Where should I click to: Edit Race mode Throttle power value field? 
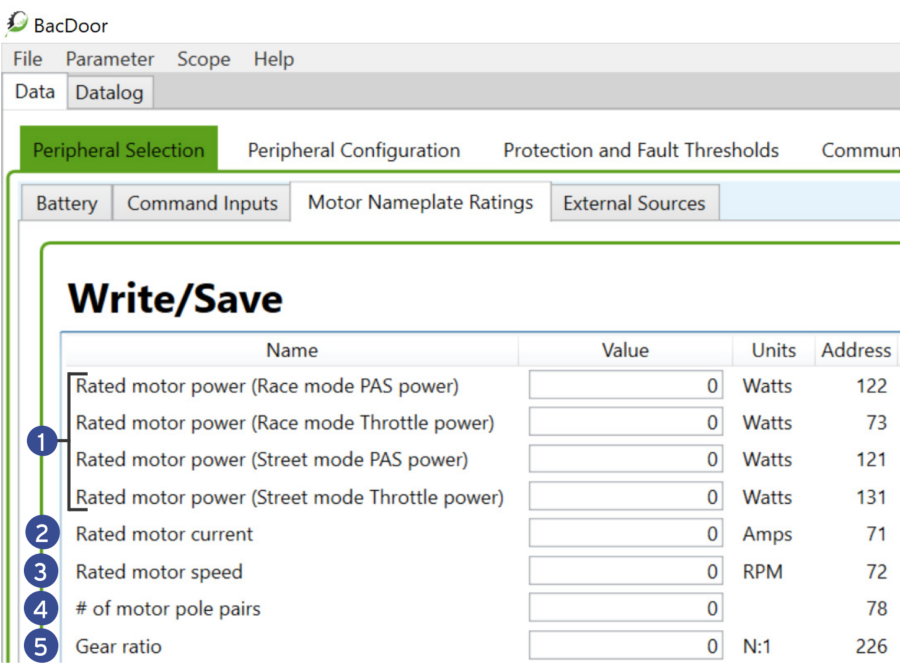(x=626, y=422)
